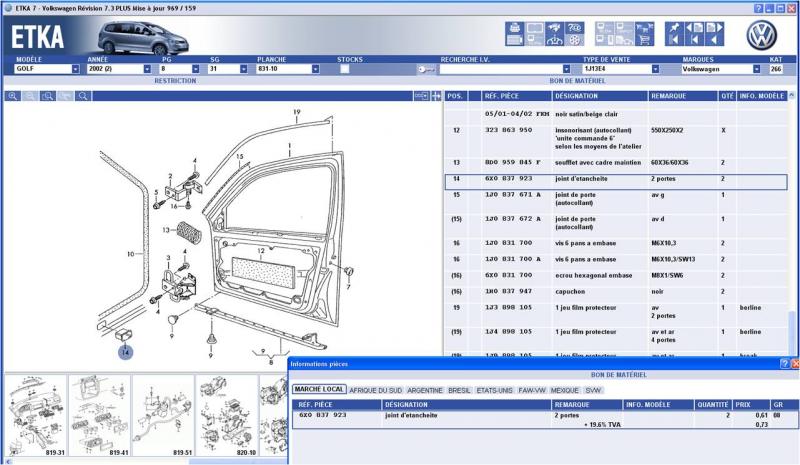The image size is (800, 465).
Task: Open the MODÈLE dropdown showing GOLF
Action: click(x=76, y=69)
